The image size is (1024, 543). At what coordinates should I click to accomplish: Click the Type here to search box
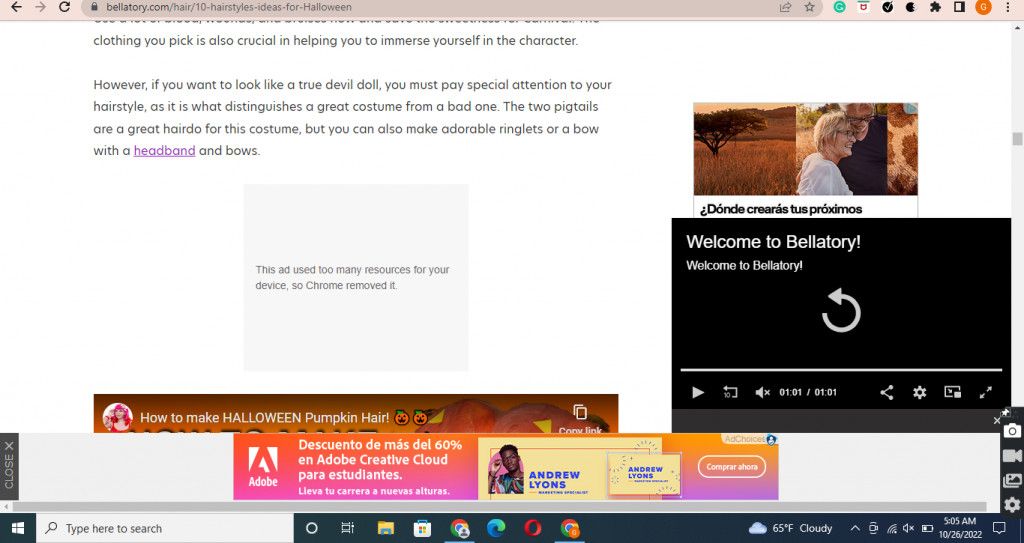[165, 528]
